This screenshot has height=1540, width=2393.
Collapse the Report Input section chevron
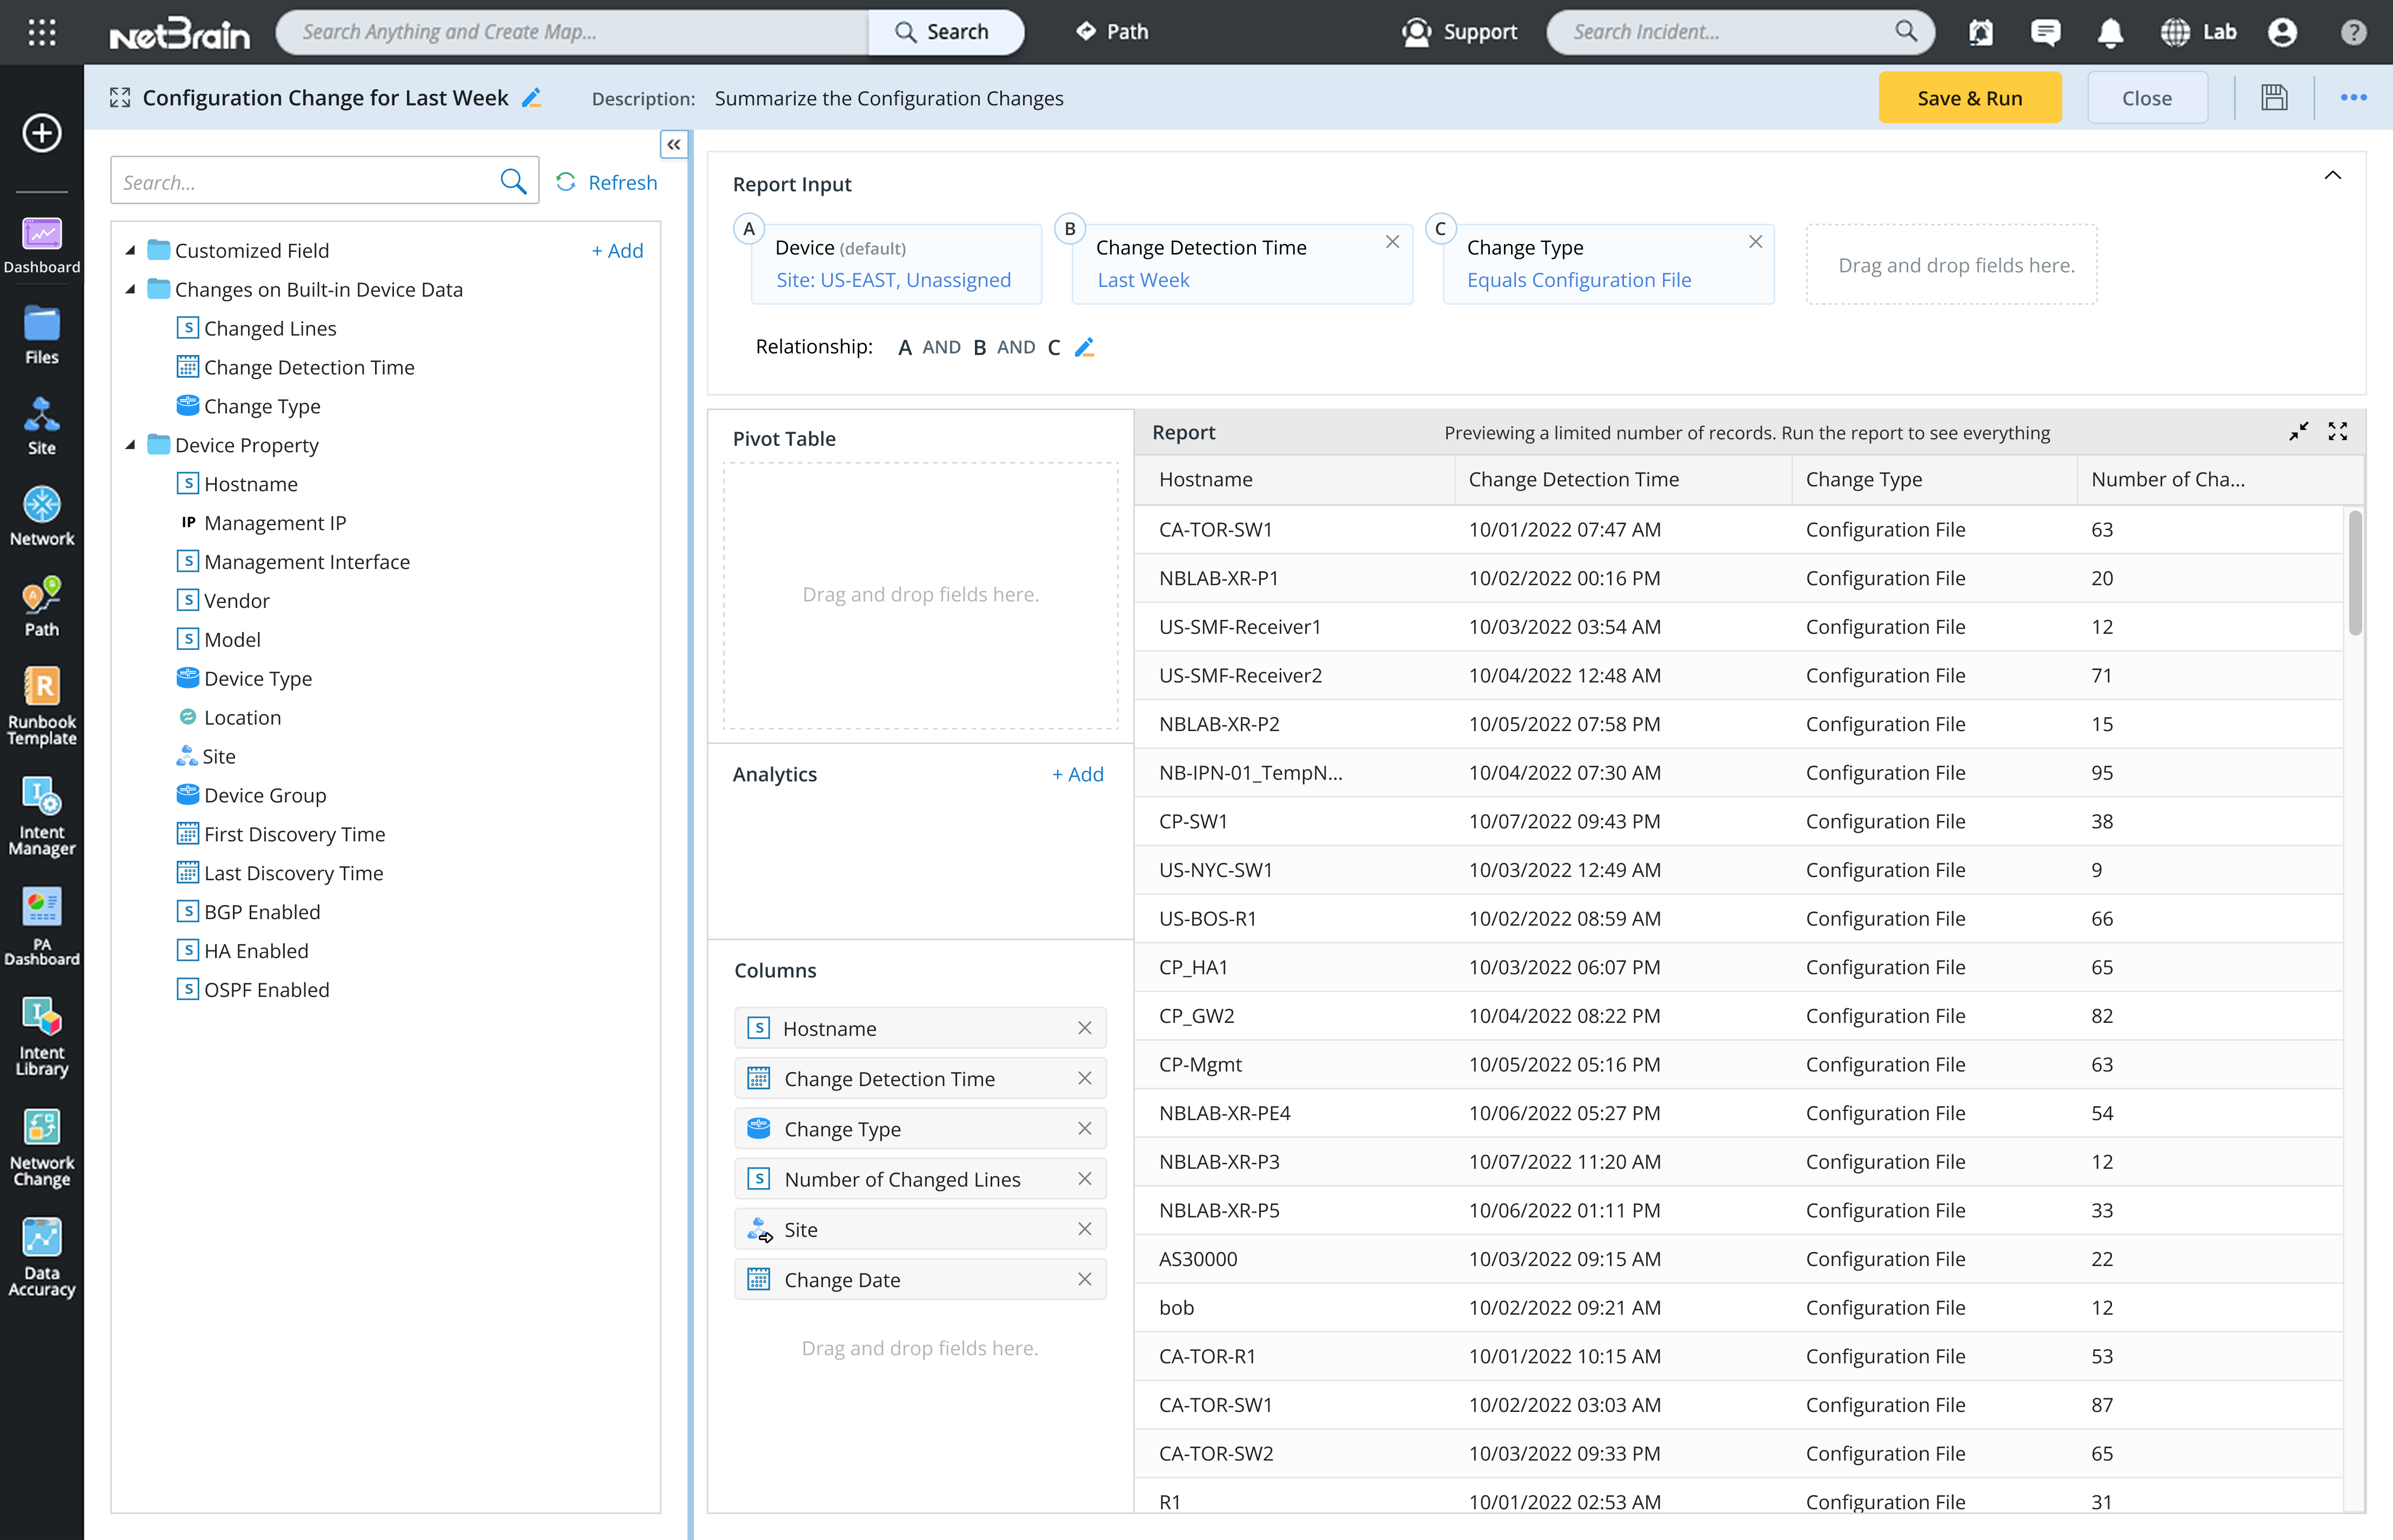point(2332,176)
